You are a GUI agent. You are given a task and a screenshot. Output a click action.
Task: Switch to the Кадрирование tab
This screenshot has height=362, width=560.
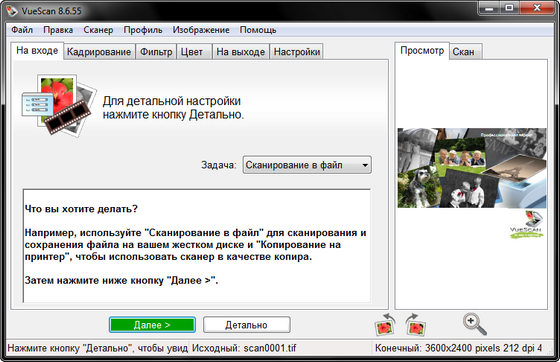pyautogui.click(x=99, y=52)
